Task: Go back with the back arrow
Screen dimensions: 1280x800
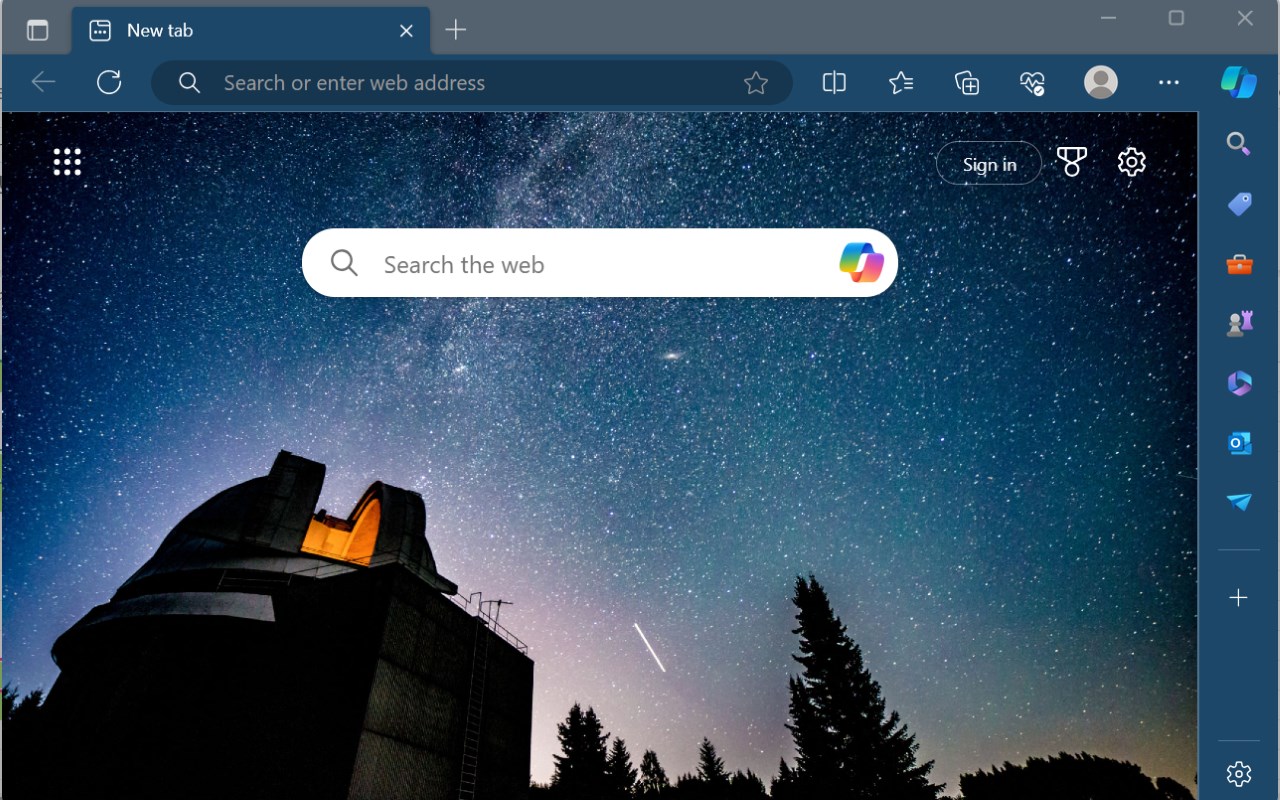Action: click(43, 82)
